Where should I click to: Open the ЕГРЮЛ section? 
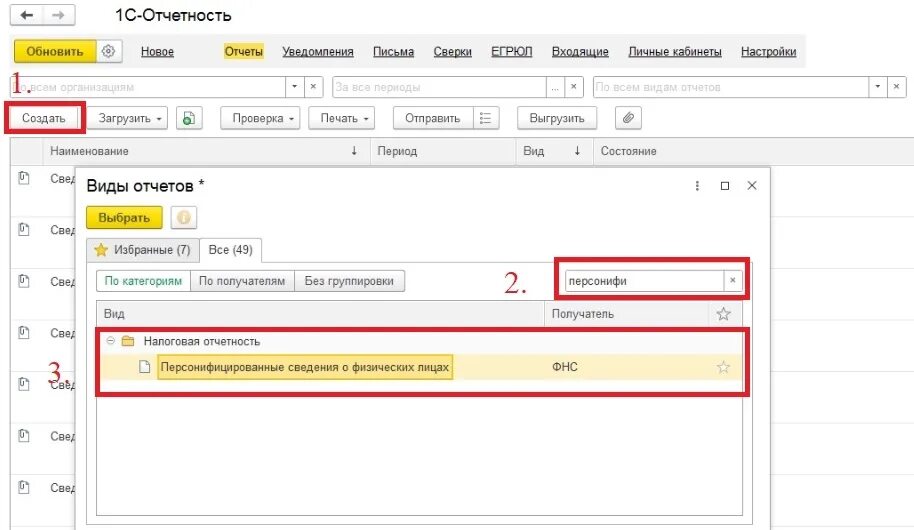(512, 52)
